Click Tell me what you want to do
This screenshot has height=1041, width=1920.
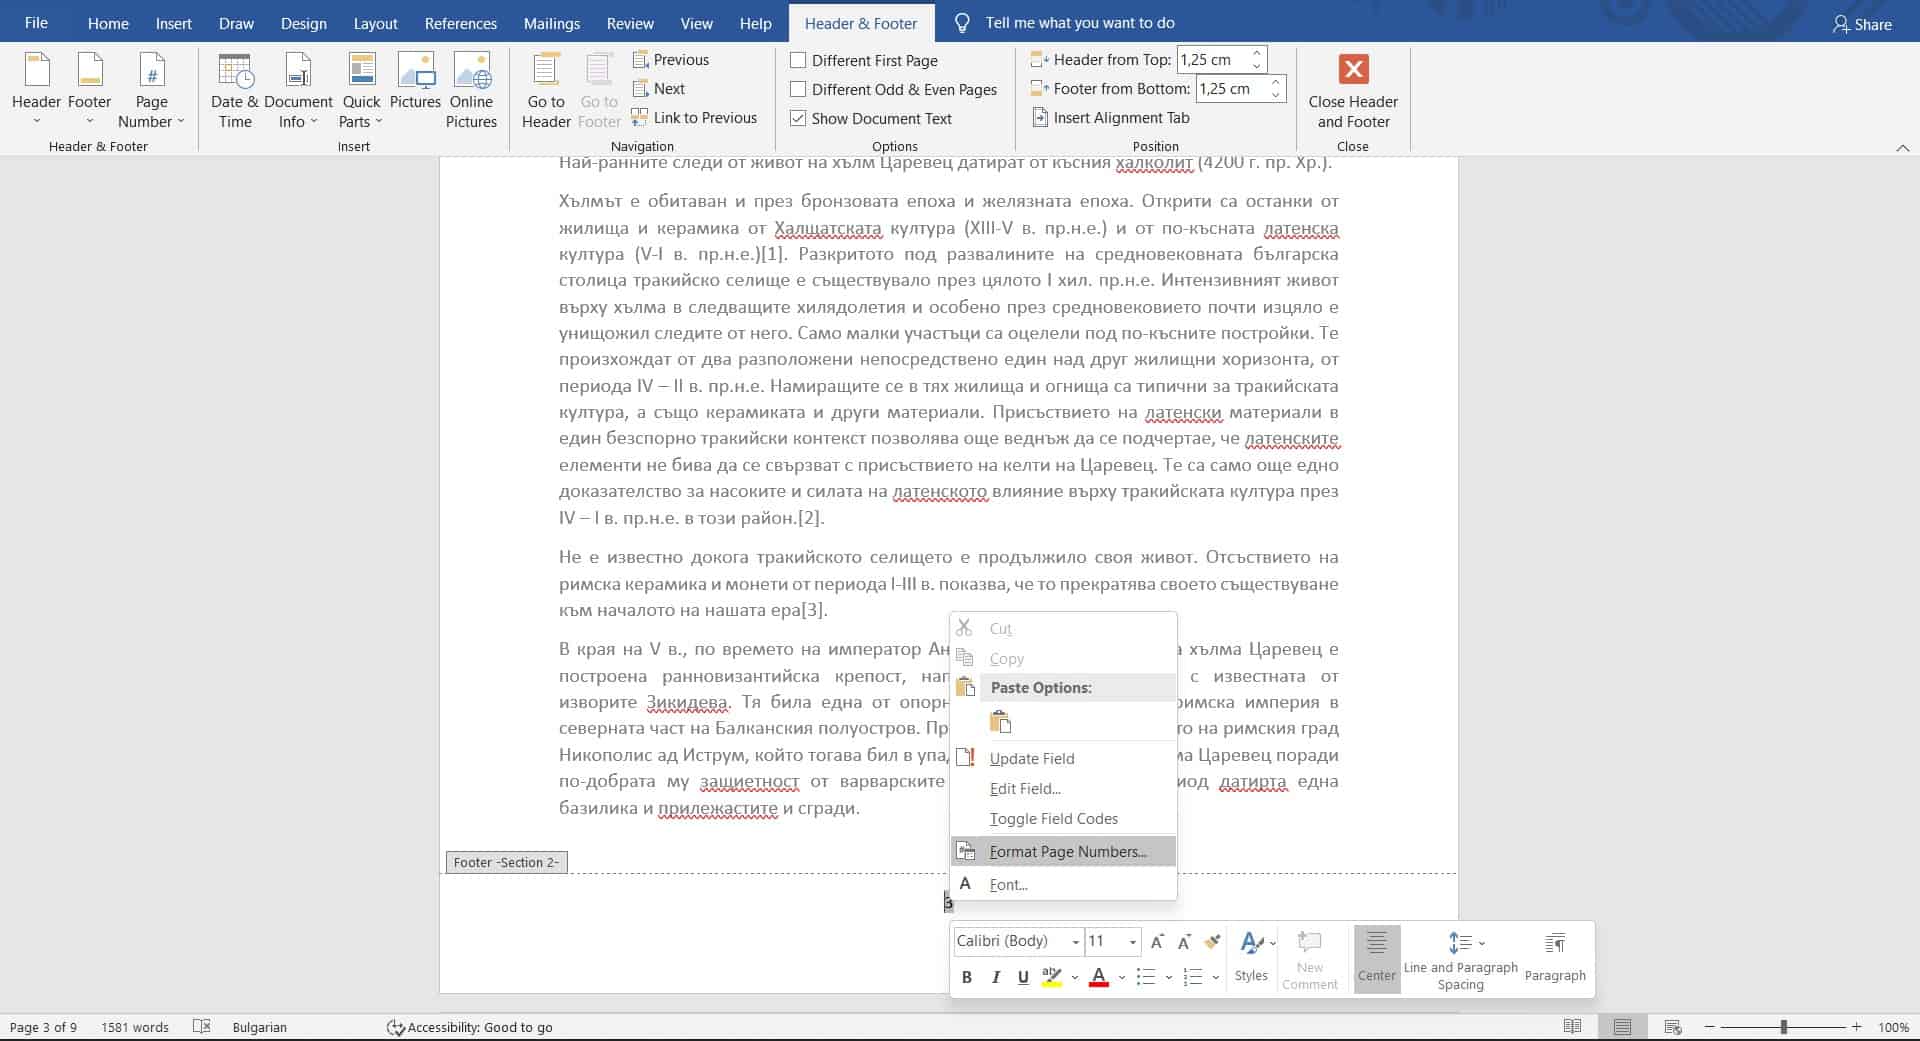1080,22
